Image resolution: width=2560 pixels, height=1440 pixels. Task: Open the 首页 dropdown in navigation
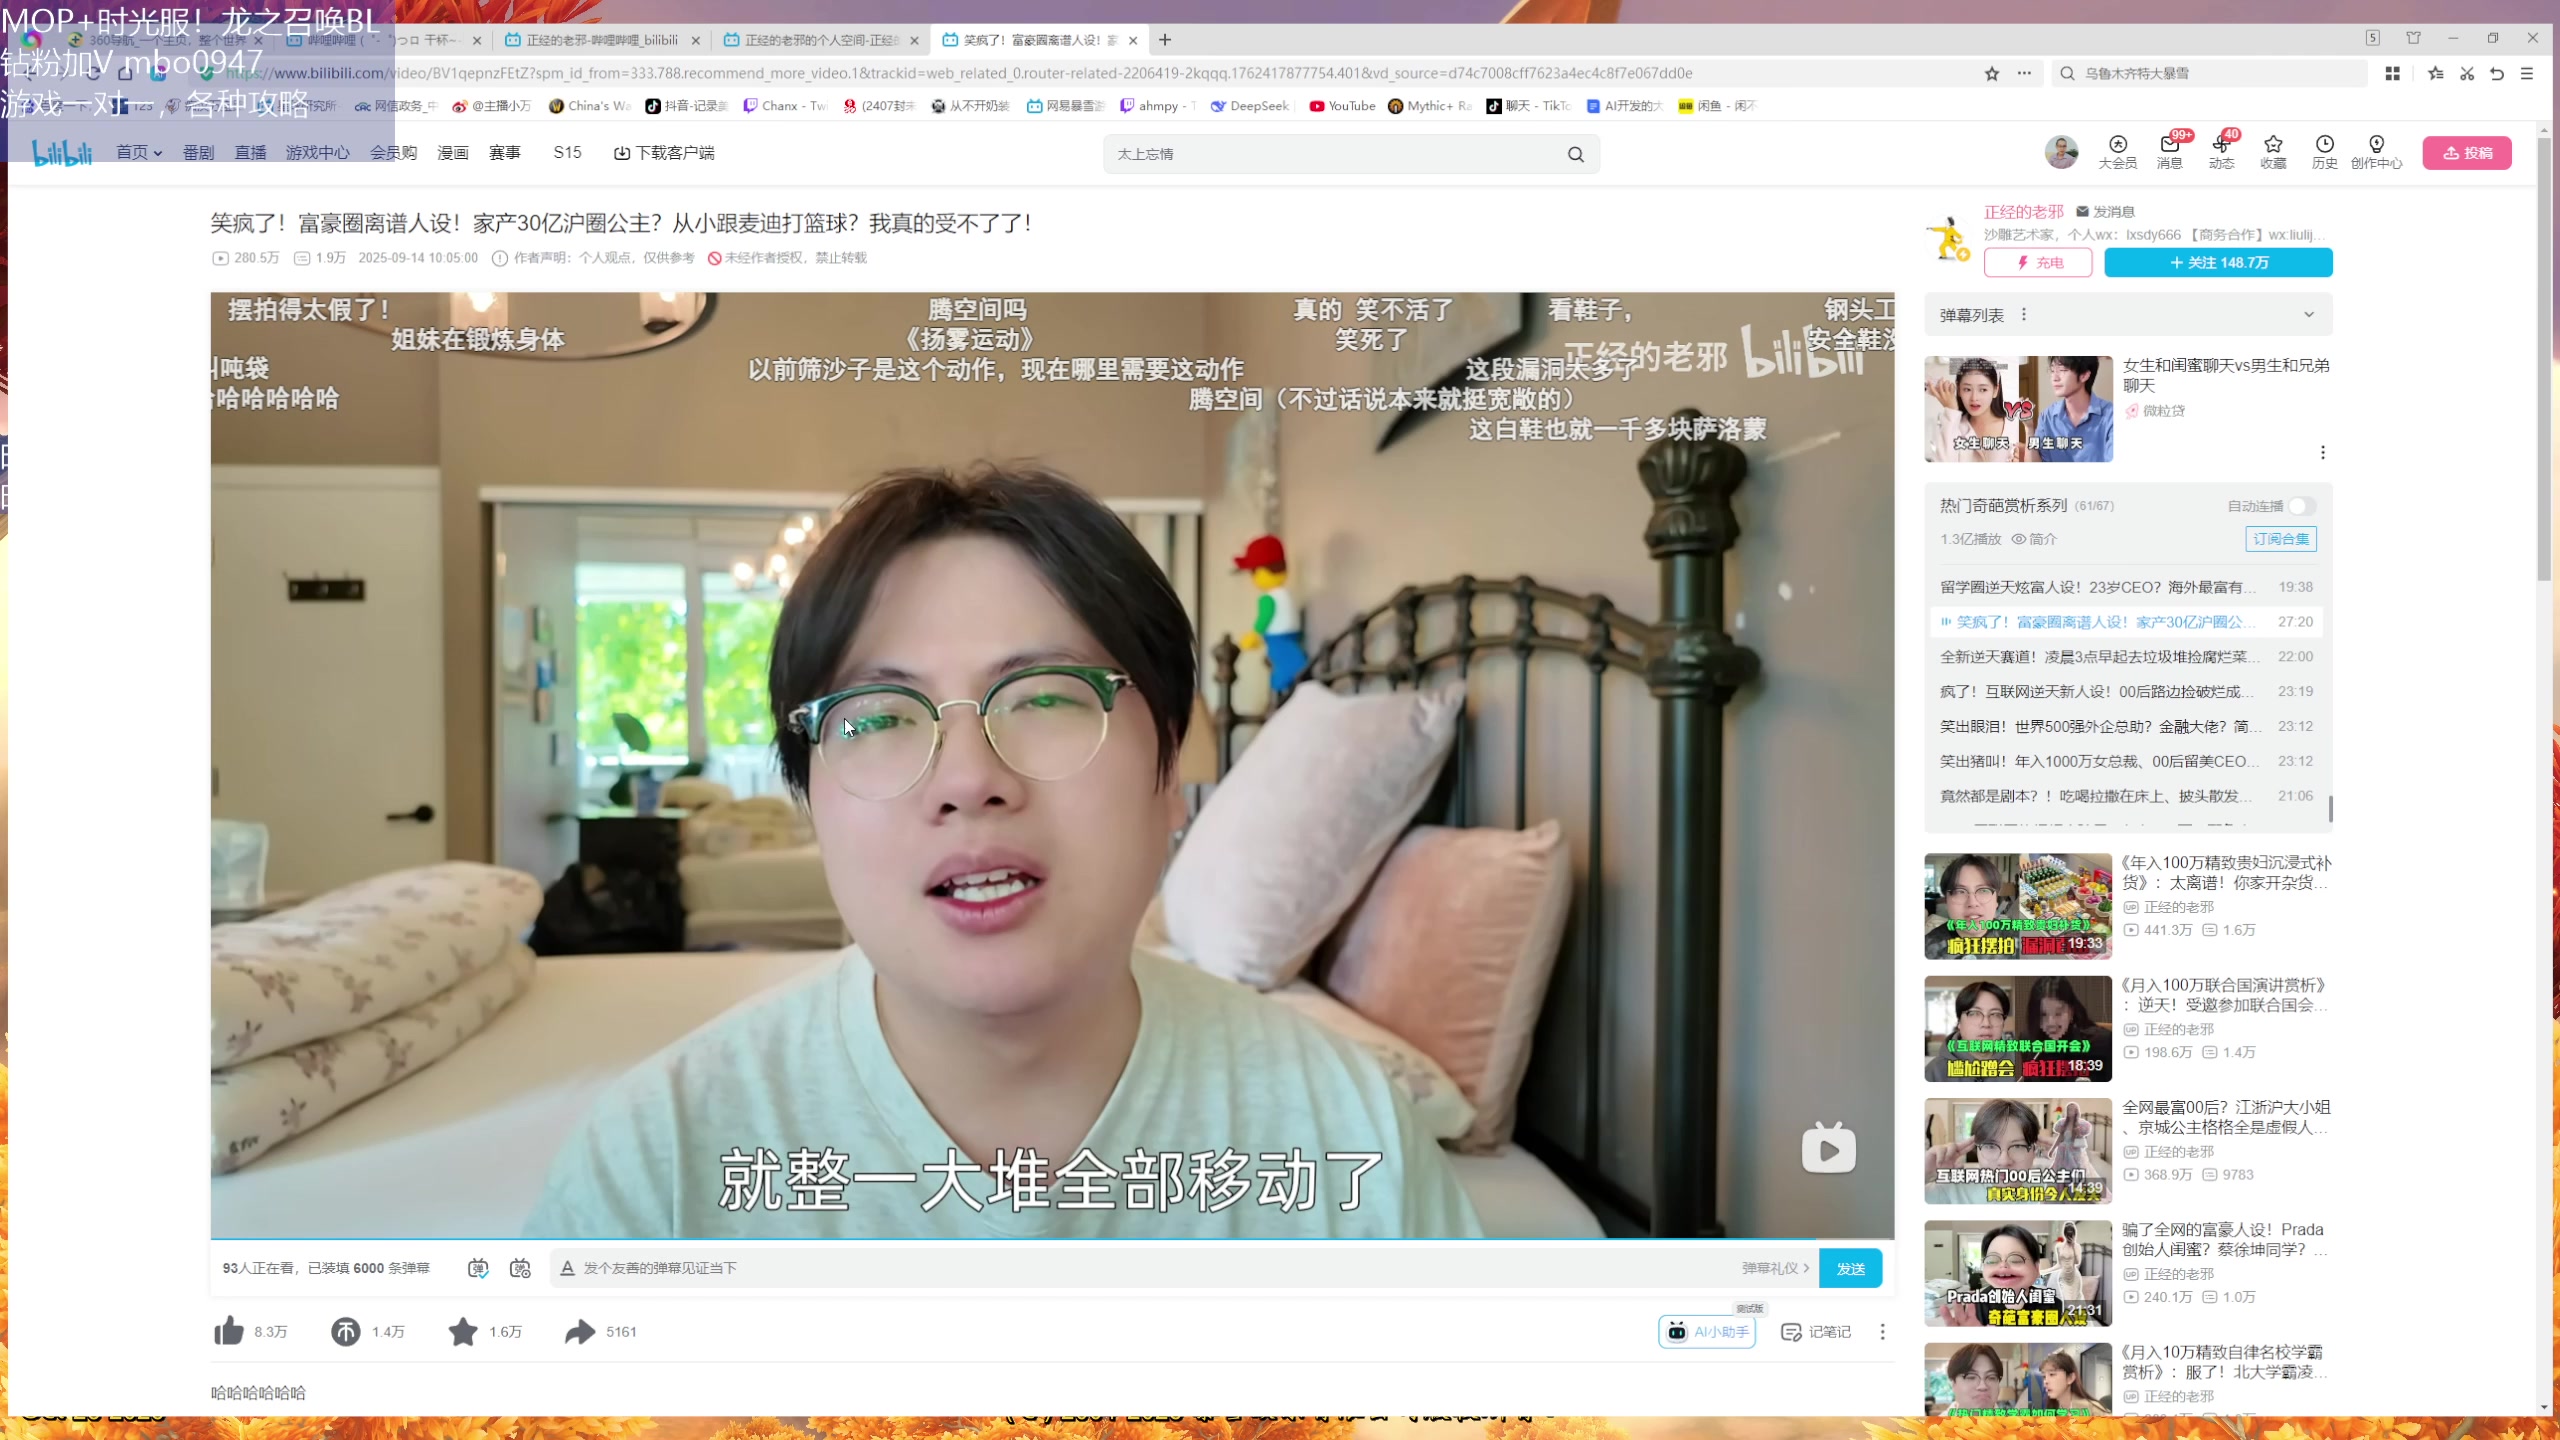click(139, 153)
